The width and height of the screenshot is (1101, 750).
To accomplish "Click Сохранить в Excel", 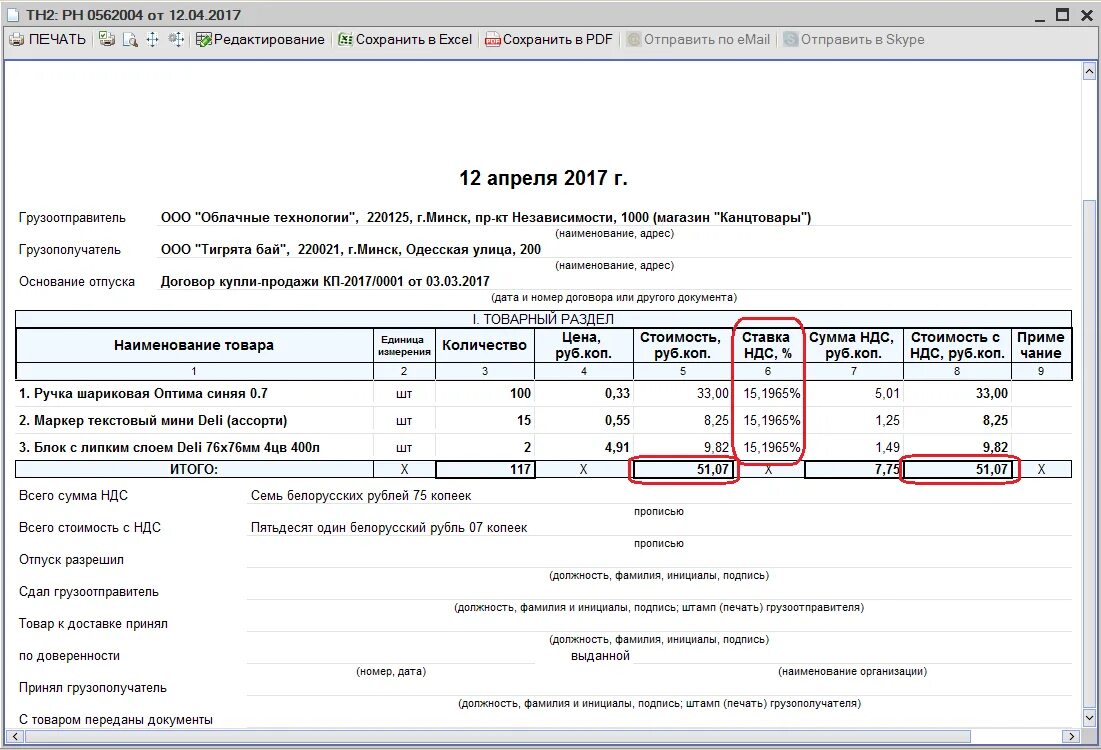I will pyautogui.click(x=404, y=40).
